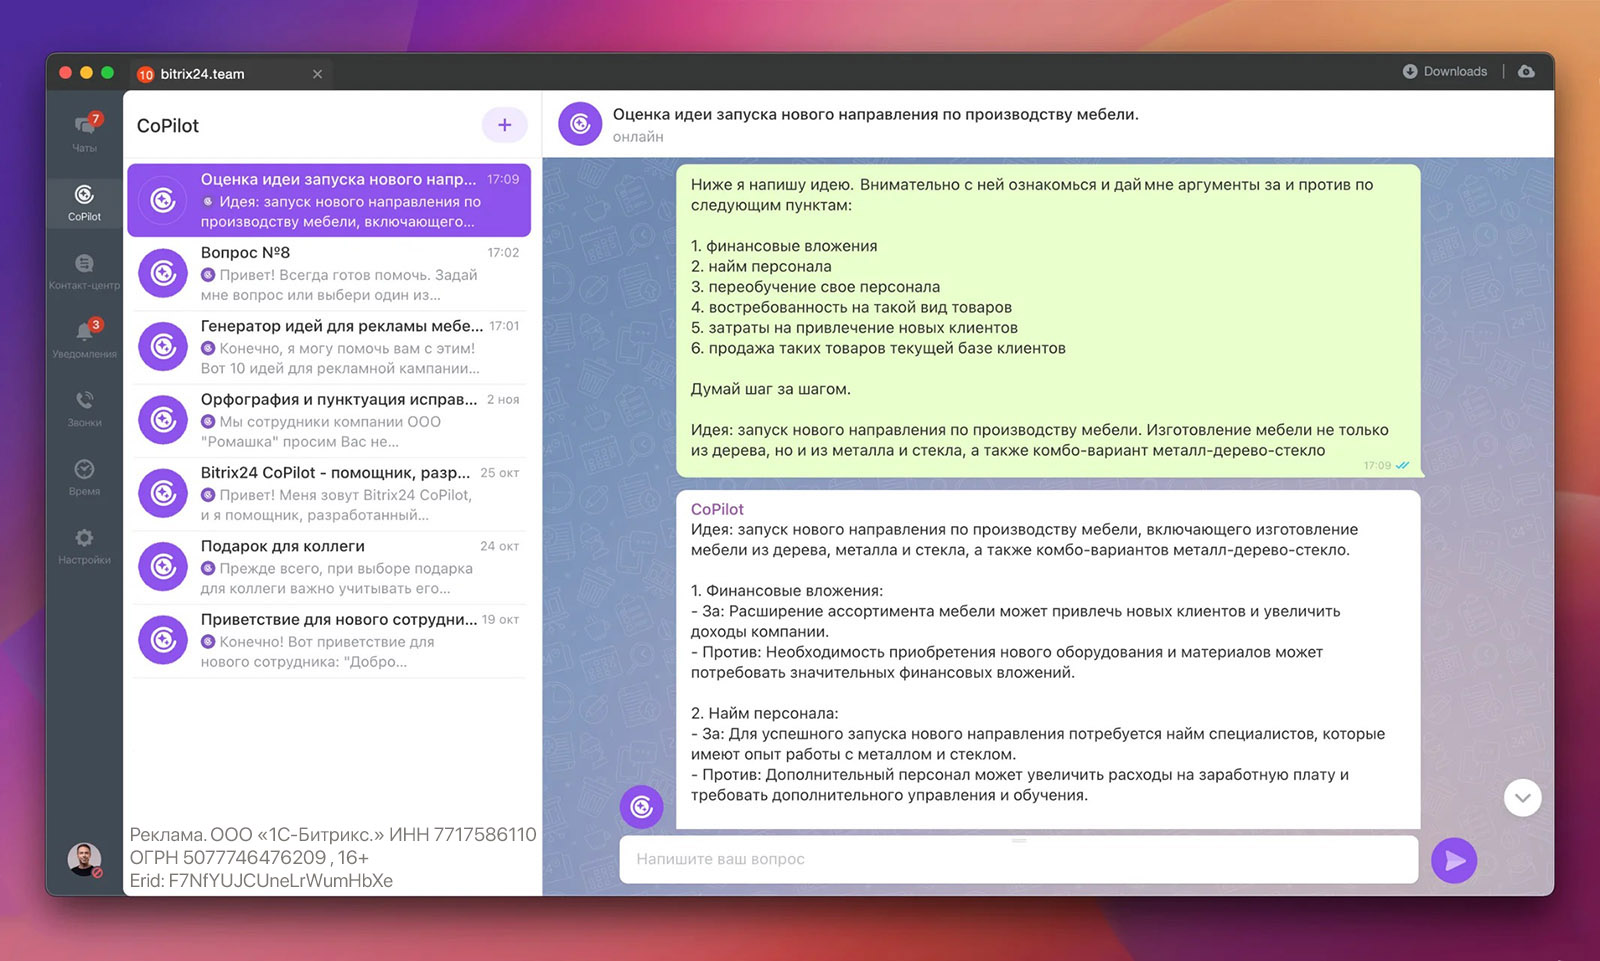Click the '19 окт' date in chat list

point(501,620)
